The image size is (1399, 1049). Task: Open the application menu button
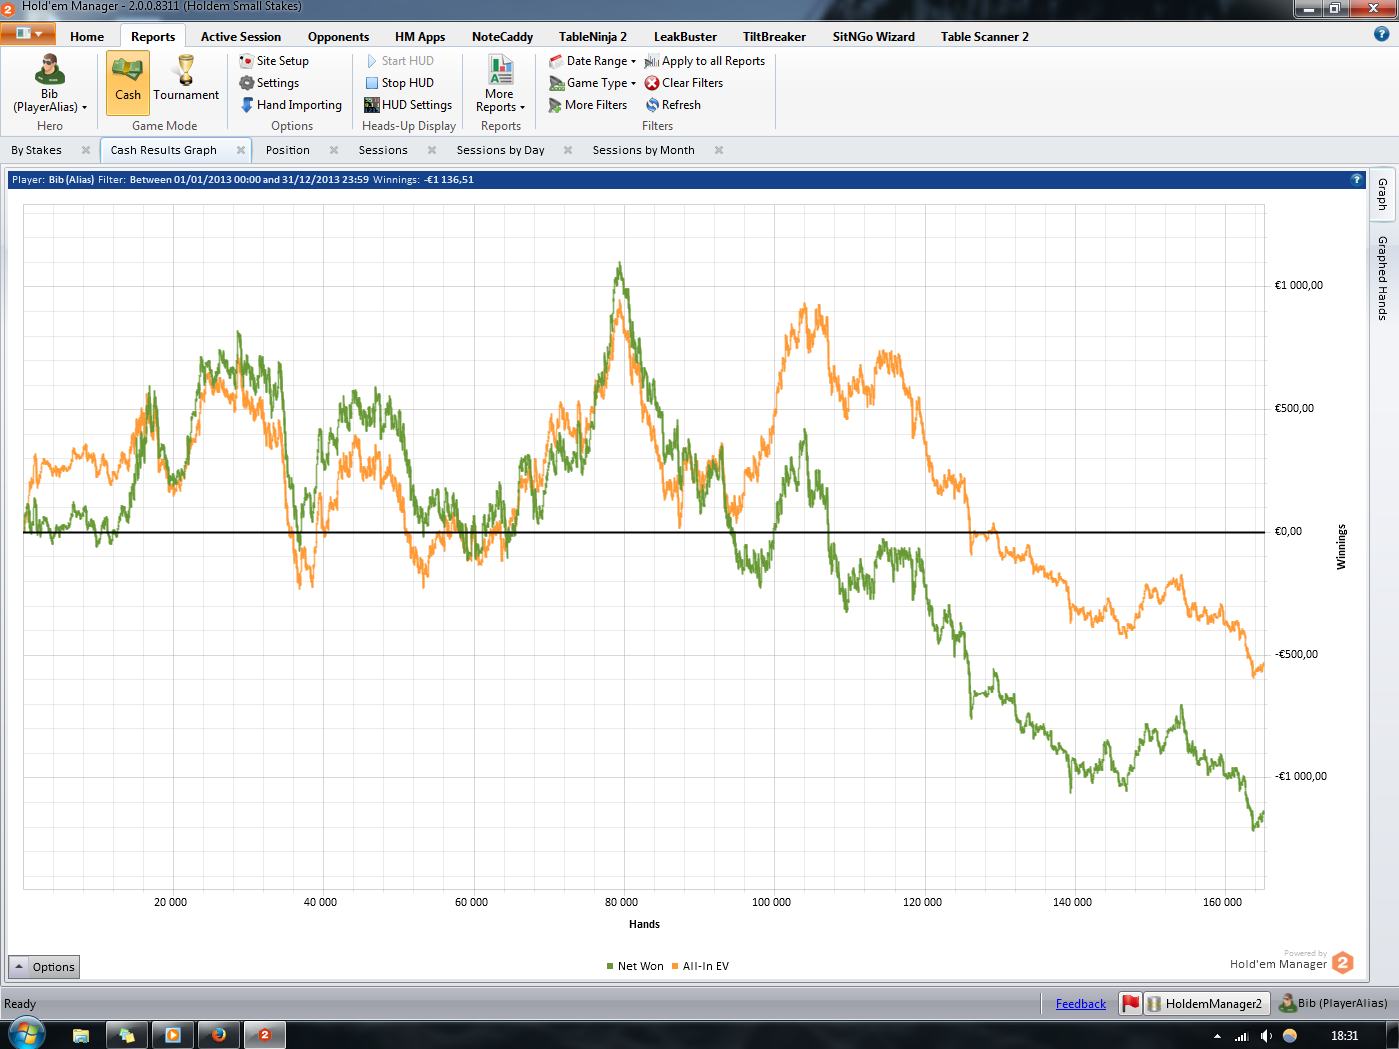(28, 34)
